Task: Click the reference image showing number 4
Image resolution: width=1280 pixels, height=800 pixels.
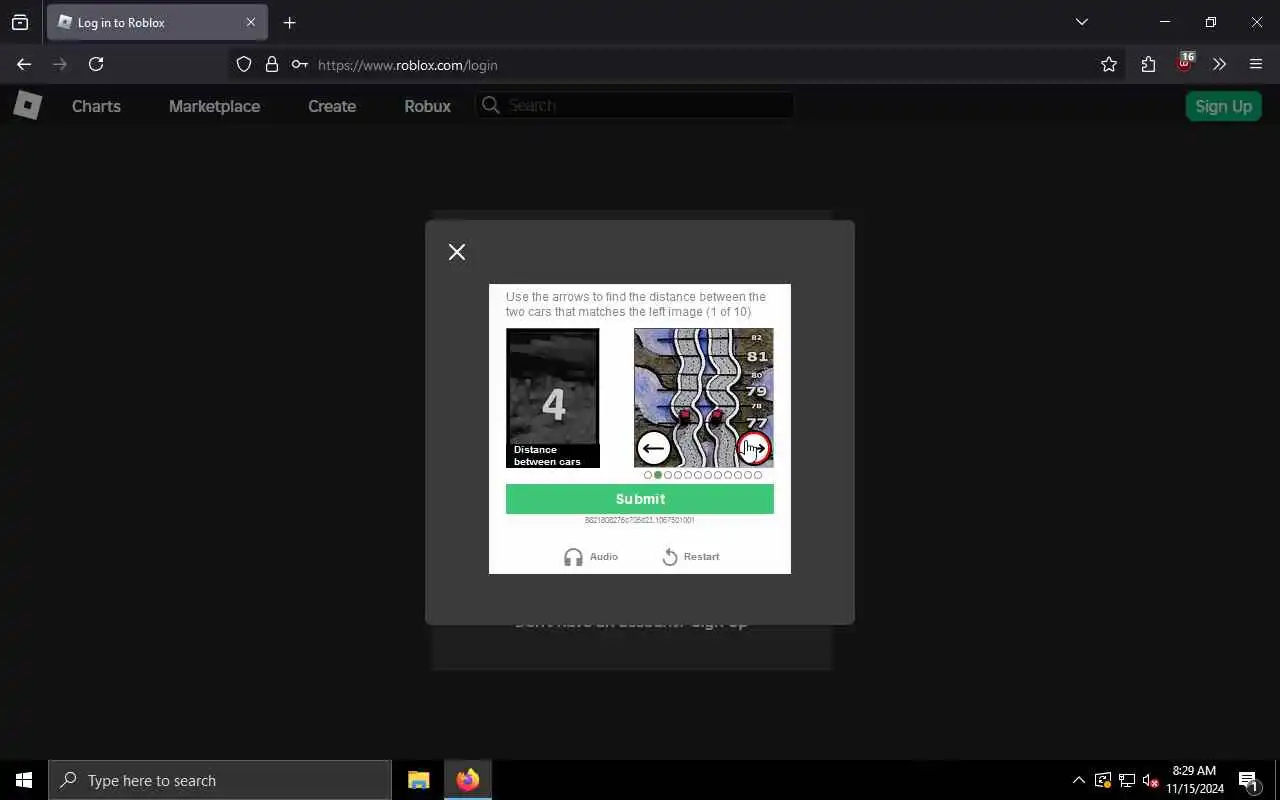Action: click(553, 398)
